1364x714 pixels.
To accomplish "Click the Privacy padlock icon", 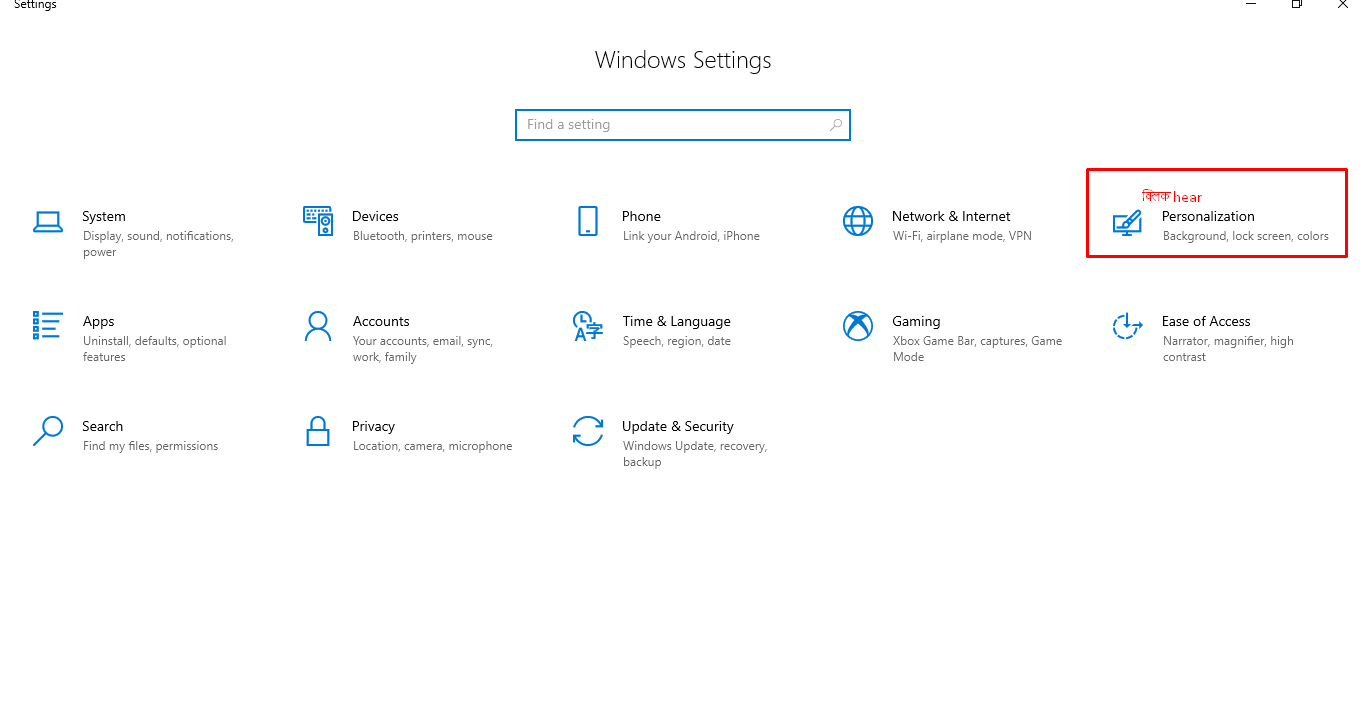I will pos(318,431).
